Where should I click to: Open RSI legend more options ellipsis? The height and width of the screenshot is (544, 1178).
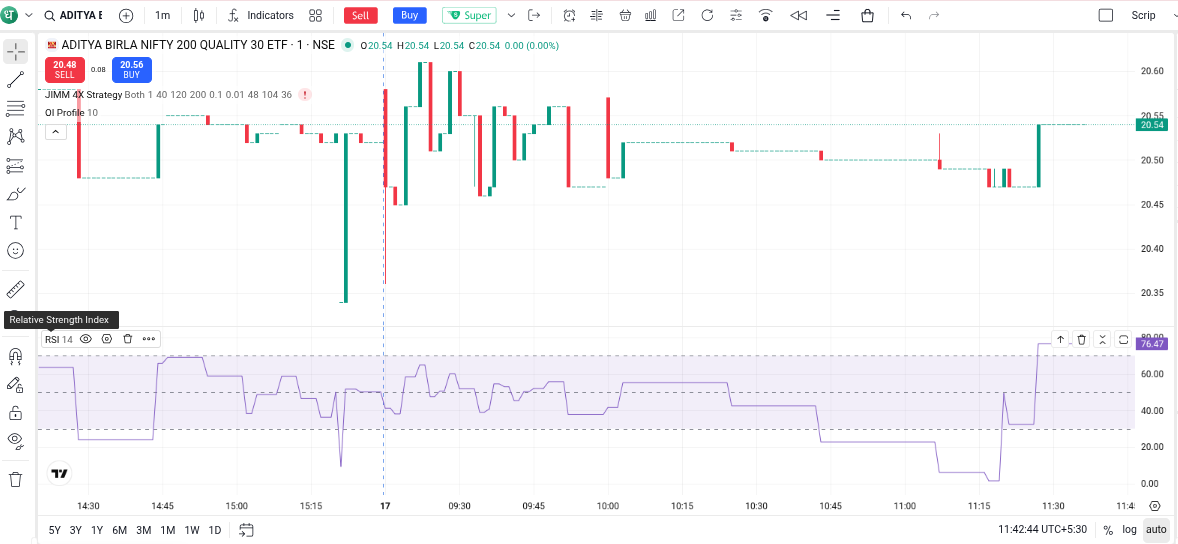coord(149,339)
